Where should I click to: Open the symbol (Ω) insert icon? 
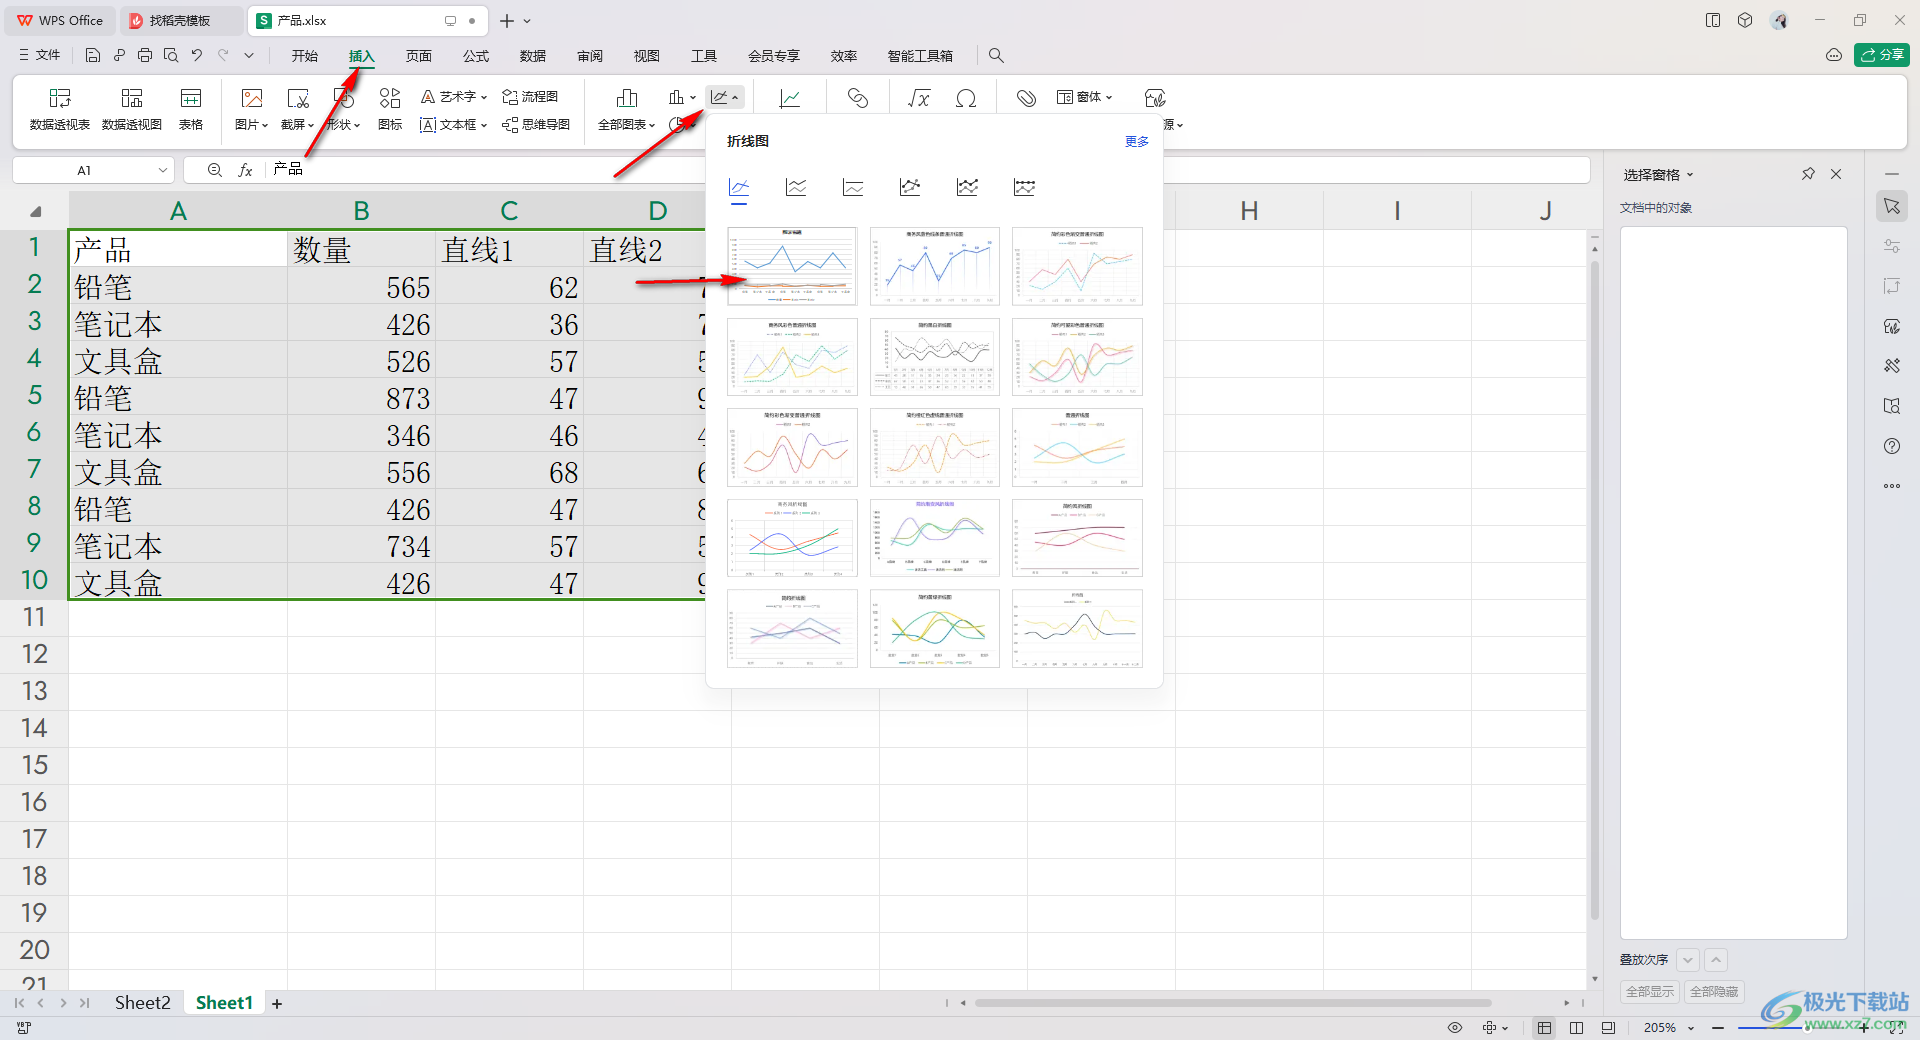pyautogui.click(x=966, y=97)
